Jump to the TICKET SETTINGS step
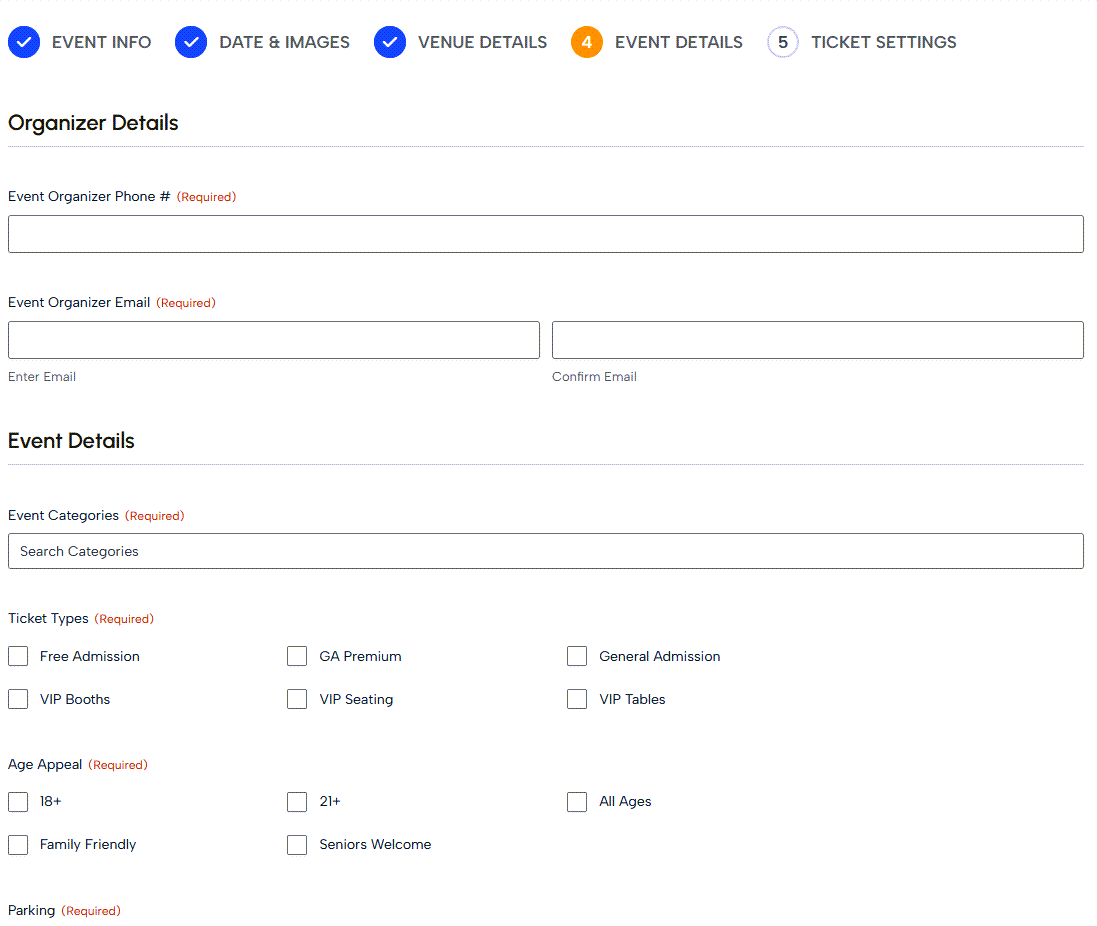Image resolution: width=1097 pixels, height=926 pixels. [x=884, y=42]
